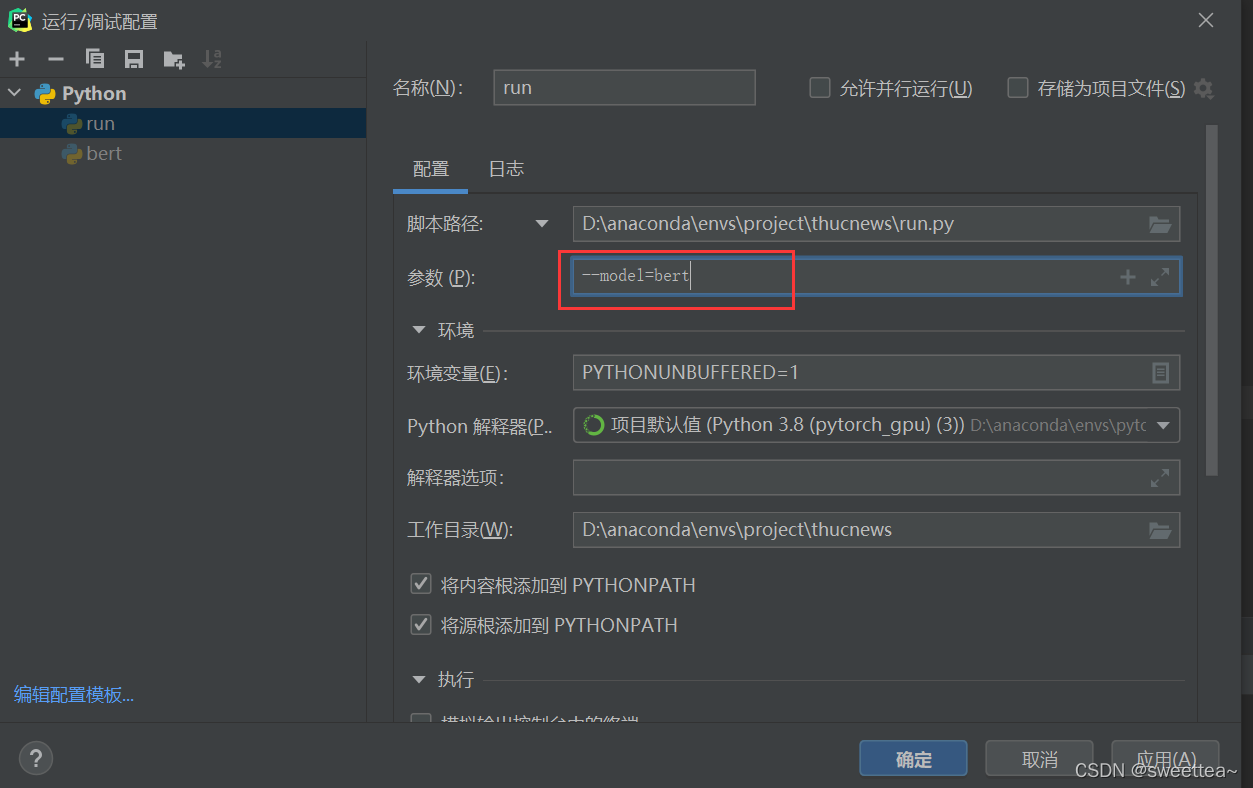Click the 取消 button
This screenshot has height=788, width=1253.
tap(1039, 759)
